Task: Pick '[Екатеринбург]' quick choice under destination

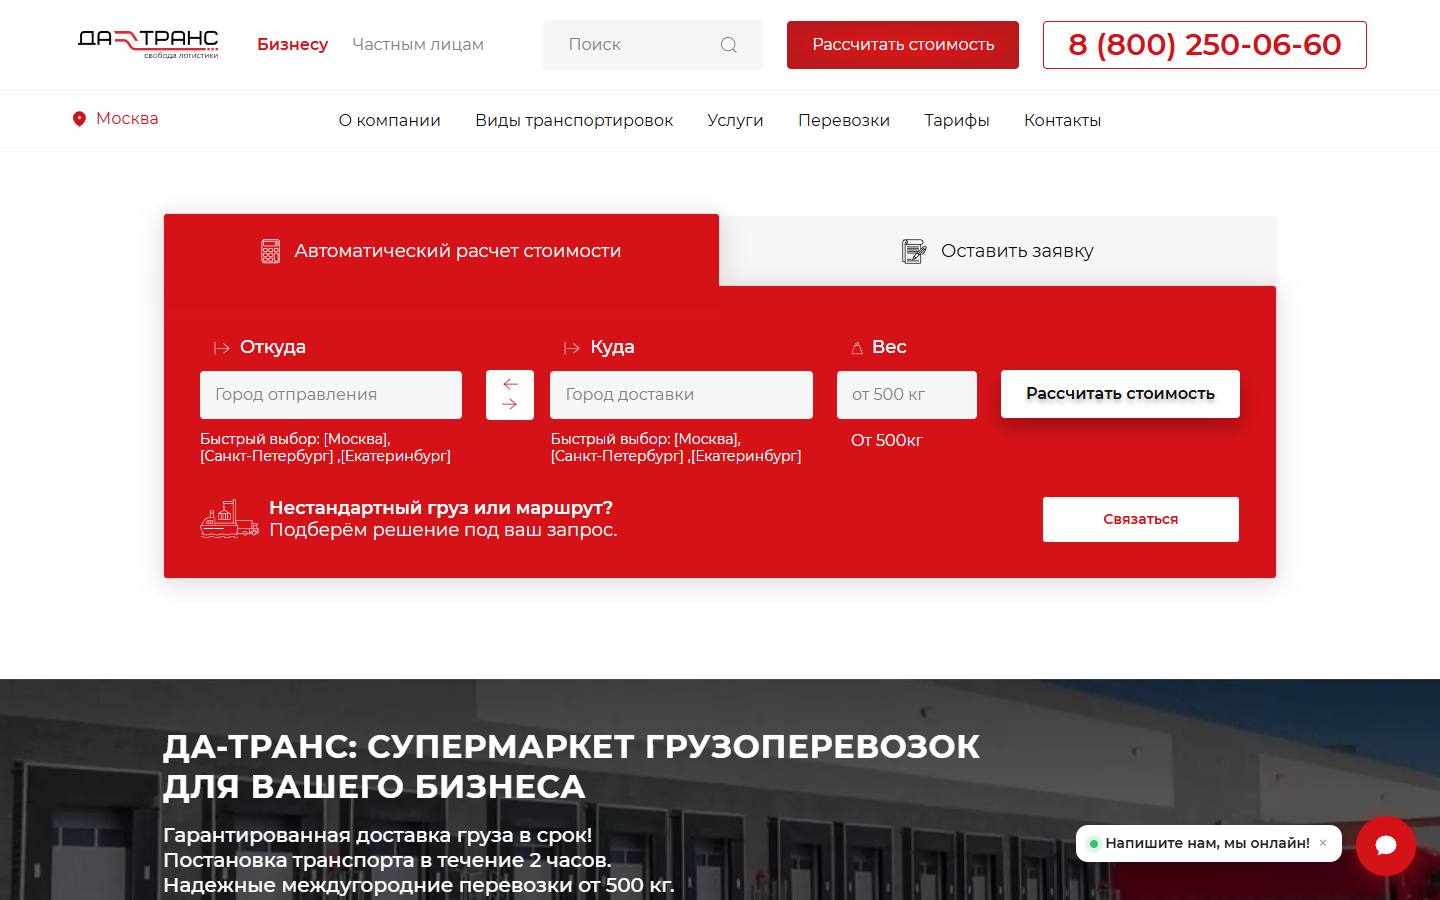Action: click(x=746, y=456)
